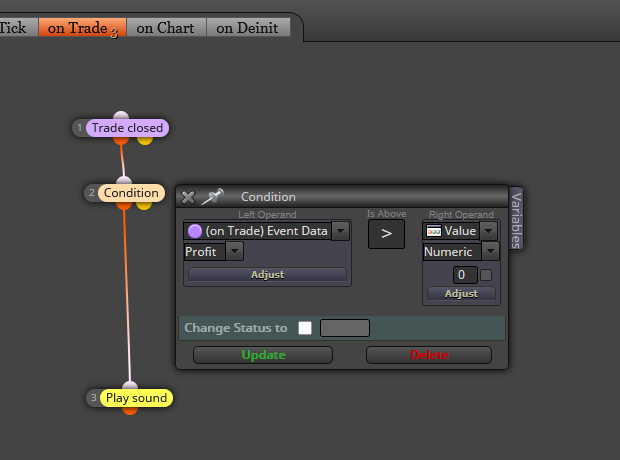Click the yellow output dot of Trade closed
Viewport: 620px width, 460px height.
(x=145, y=140)
